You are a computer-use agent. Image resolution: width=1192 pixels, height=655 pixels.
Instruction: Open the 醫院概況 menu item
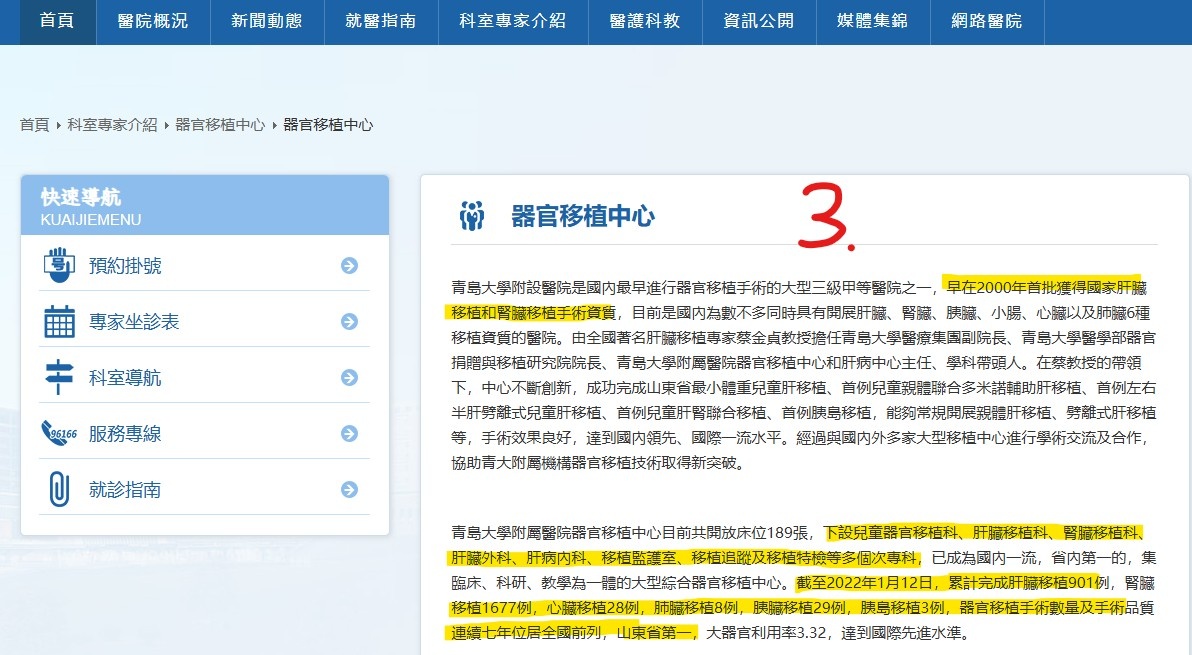(153, 21)
